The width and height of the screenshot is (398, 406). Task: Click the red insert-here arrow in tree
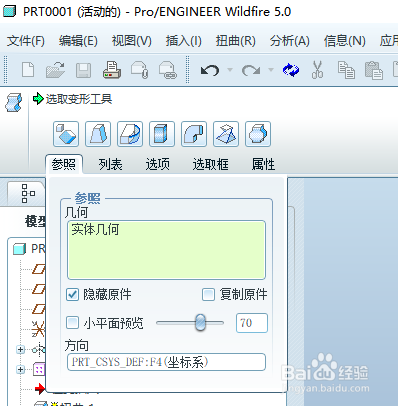(40, 388)
